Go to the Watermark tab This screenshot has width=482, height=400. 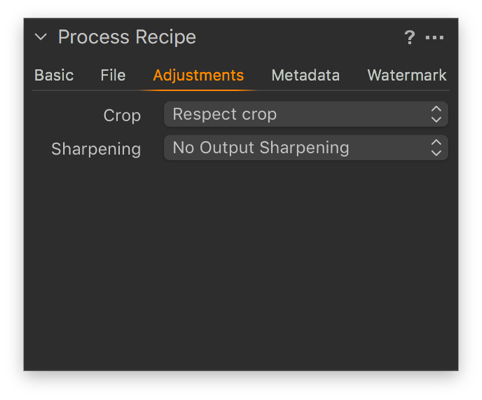[407, 75]
